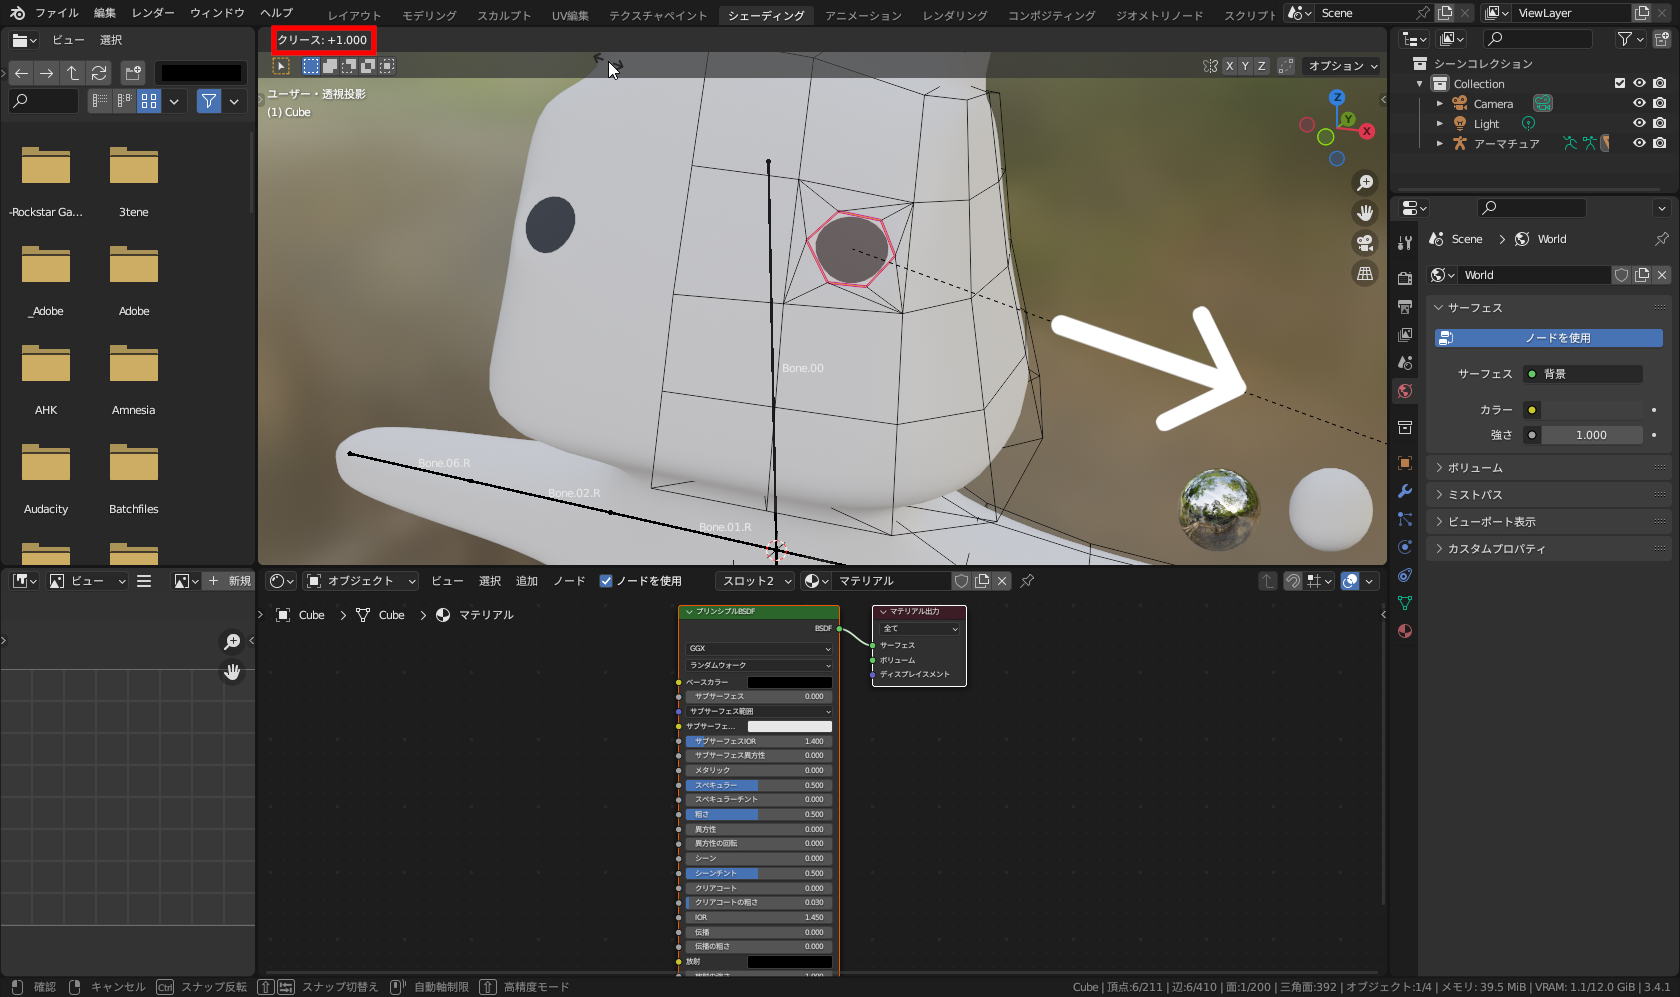Open the スロット2 dropdown in node editor
This screenshot has height=997, width=1680.
point(754,580)
